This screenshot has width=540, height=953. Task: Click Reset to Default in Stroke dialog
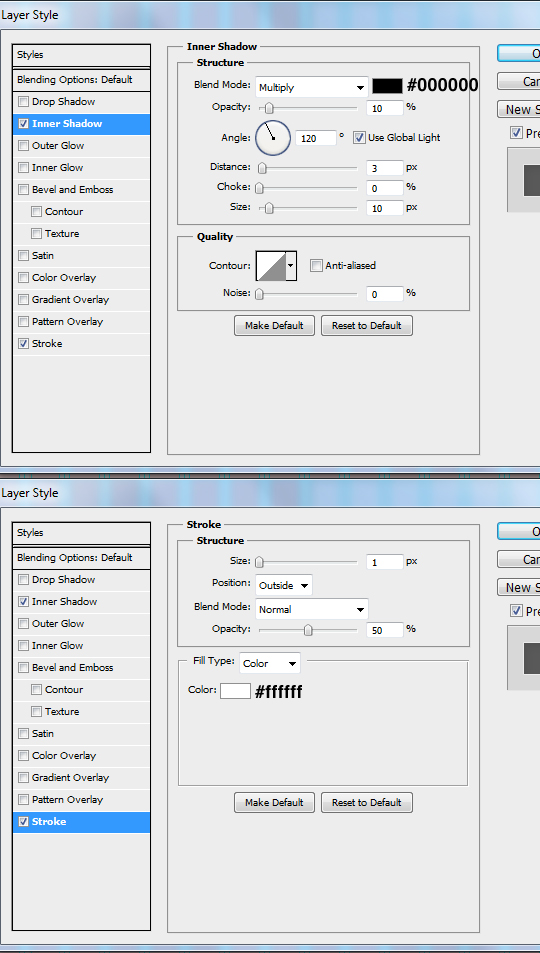pyautogui.click(x=367, y=802)
